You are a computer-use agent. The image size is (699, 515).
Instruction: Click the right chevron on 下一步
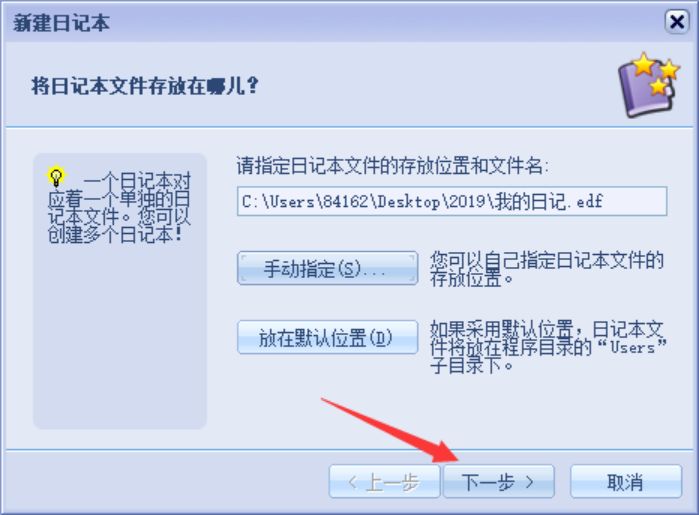click(x=529, y=482)
